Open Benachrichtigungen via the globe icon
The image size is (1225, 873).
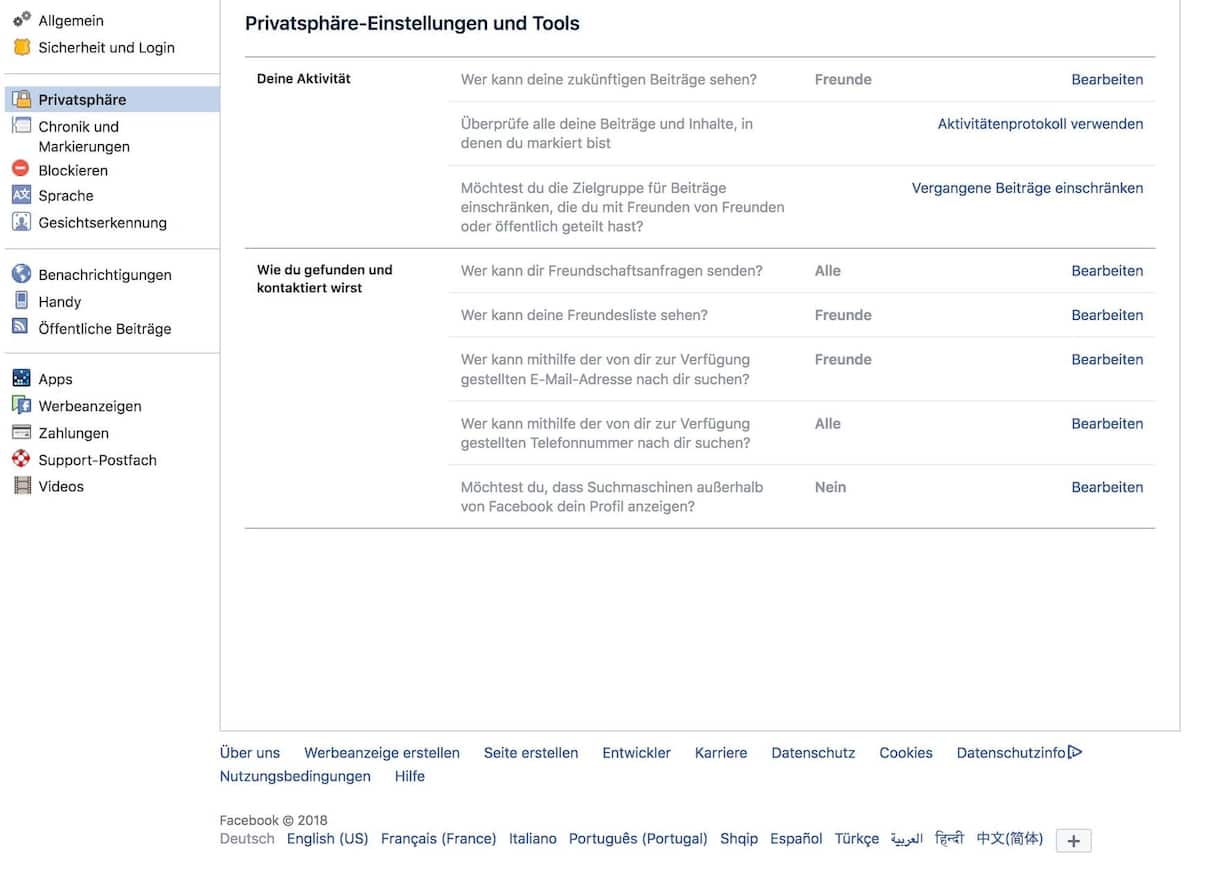pyautogui.click(x=20, y=274)
